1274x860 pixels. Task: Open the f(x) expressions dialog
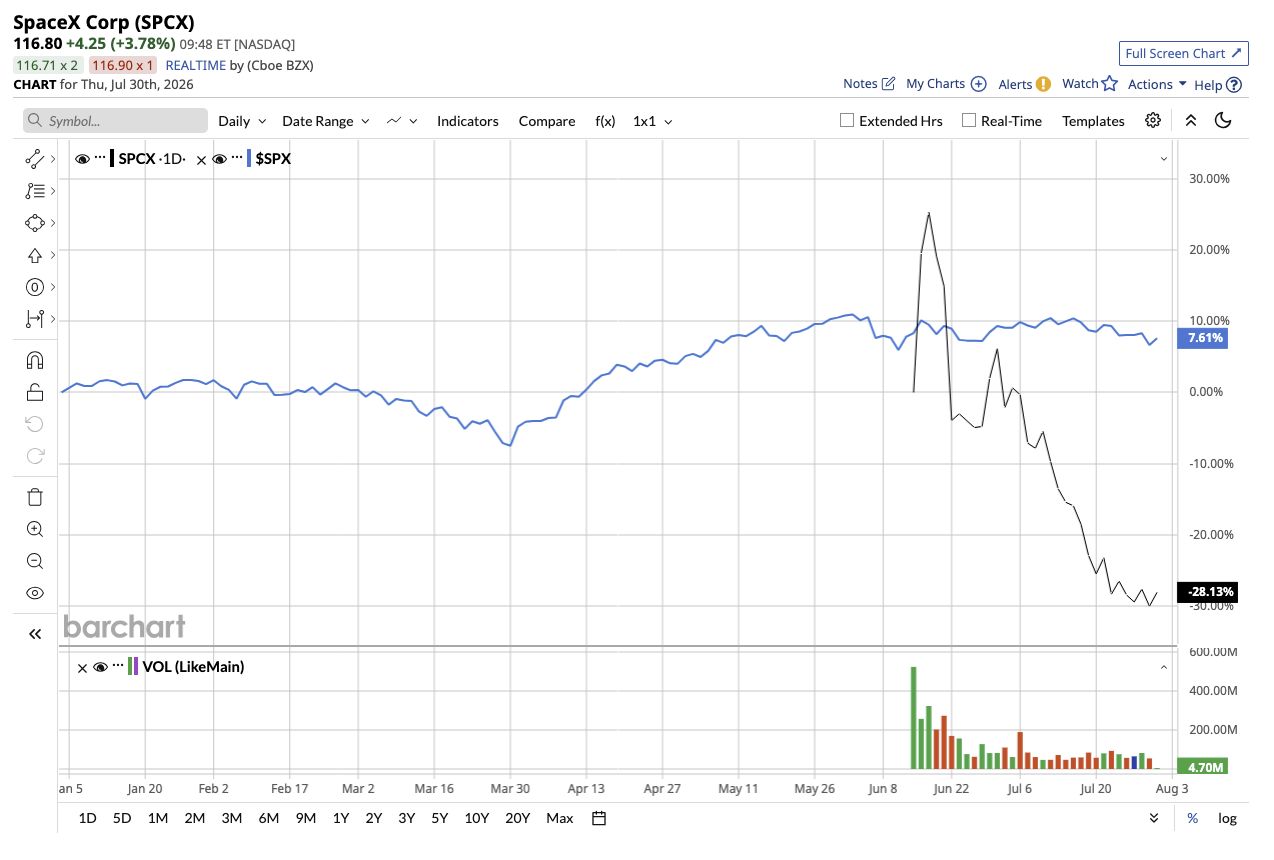[605, 121]
